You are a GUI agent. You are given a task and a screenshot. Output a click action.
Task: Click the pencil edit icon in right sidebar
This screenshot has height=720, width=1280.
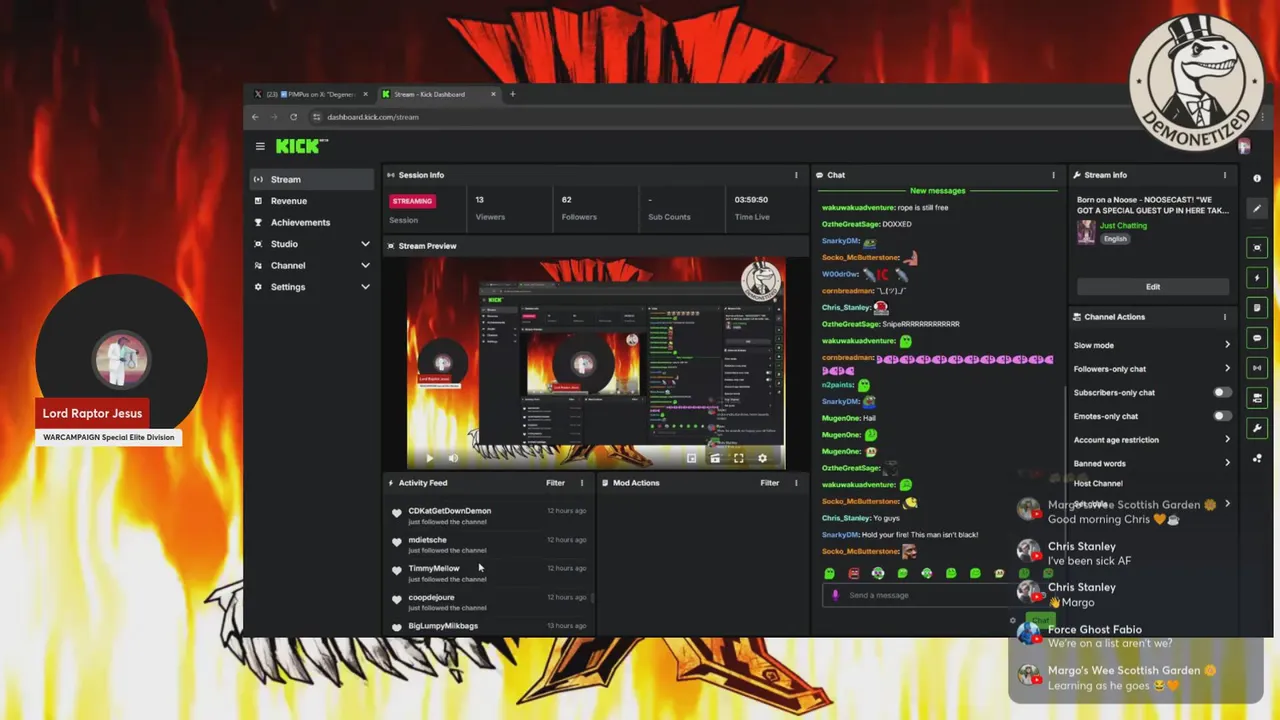click(1257, 209)
